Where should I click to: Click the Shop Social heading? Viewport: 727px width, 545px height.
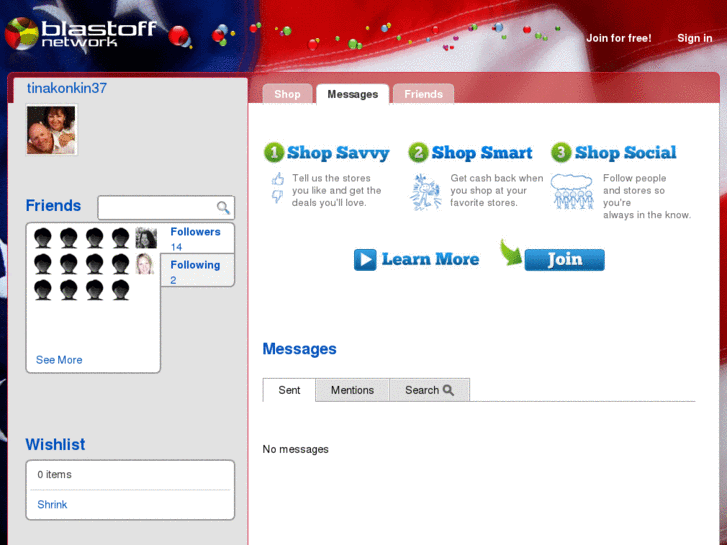click(625, 153)
